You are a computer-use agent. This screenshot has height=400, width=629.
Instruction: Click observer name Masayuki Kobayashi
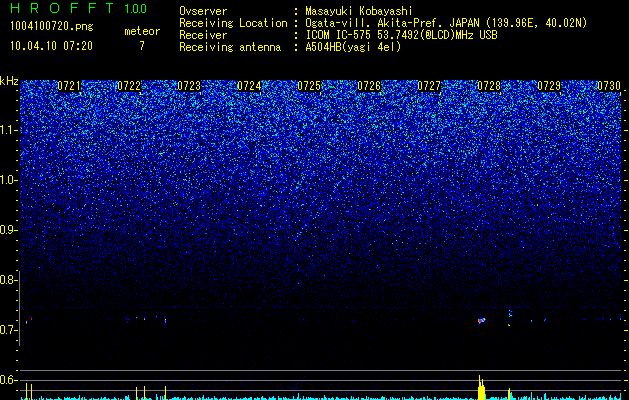click(x=358, y=11)
